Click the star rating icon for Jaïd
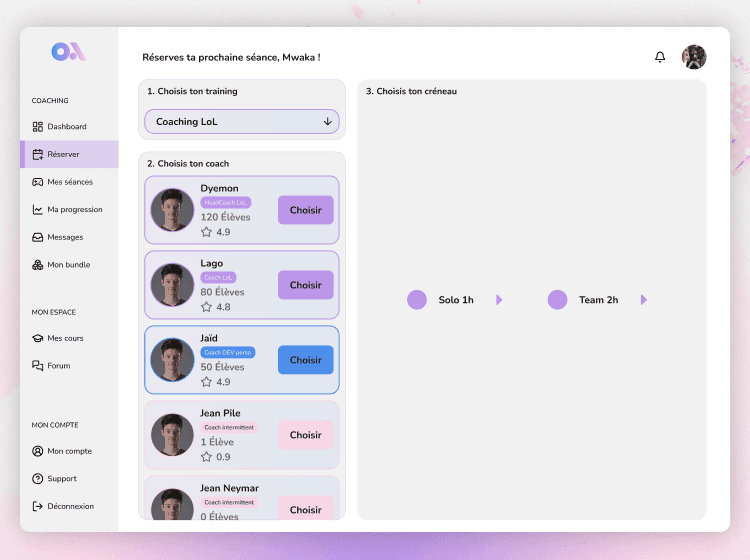The width and height of the screenshot is (750, 560). [206, 382]
